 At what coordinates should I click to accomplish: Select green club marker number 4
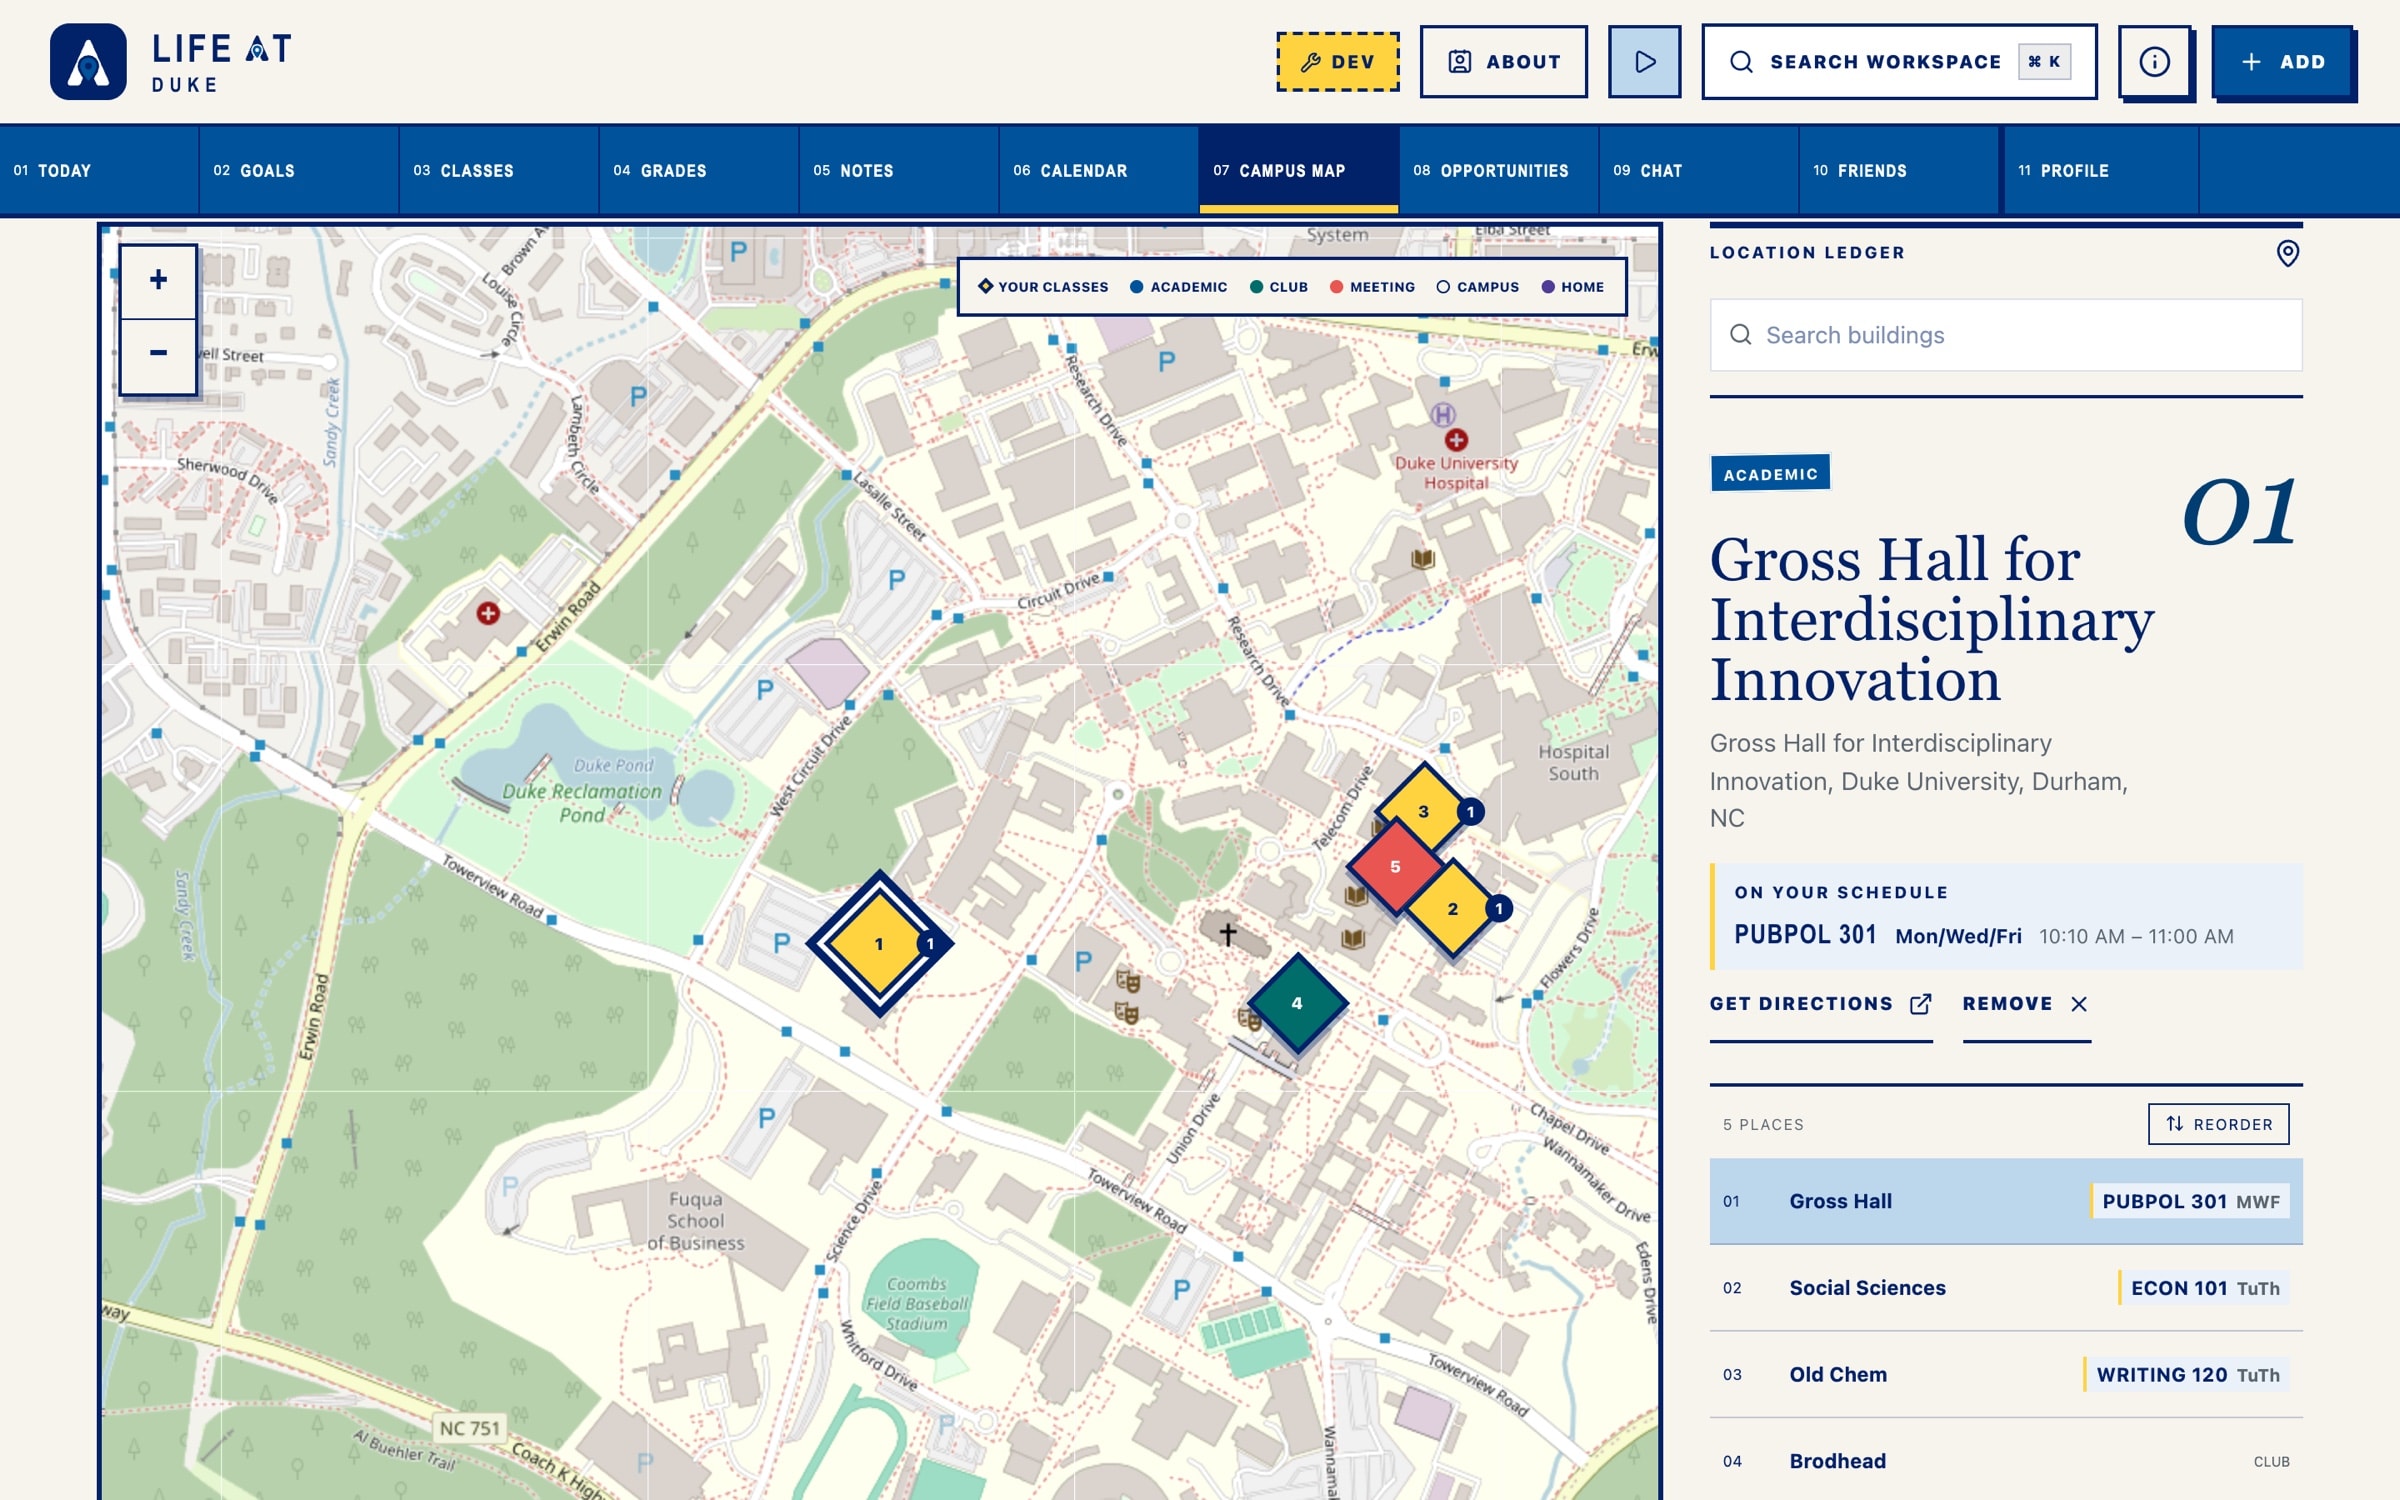coord(1297,1002)
